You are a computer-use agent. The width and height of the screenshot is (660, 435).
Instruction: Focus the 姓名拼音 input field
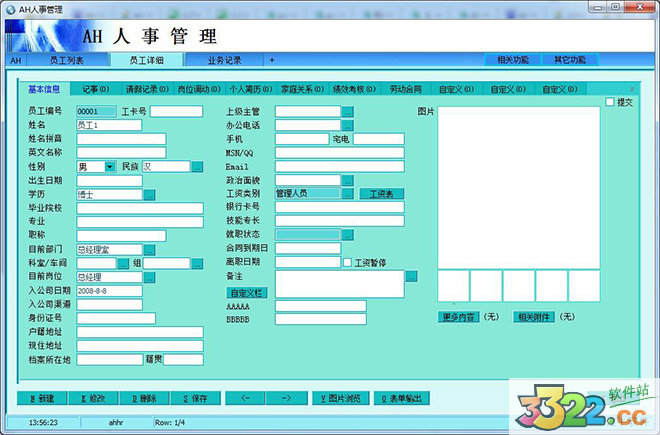click(x=121, y=139)
